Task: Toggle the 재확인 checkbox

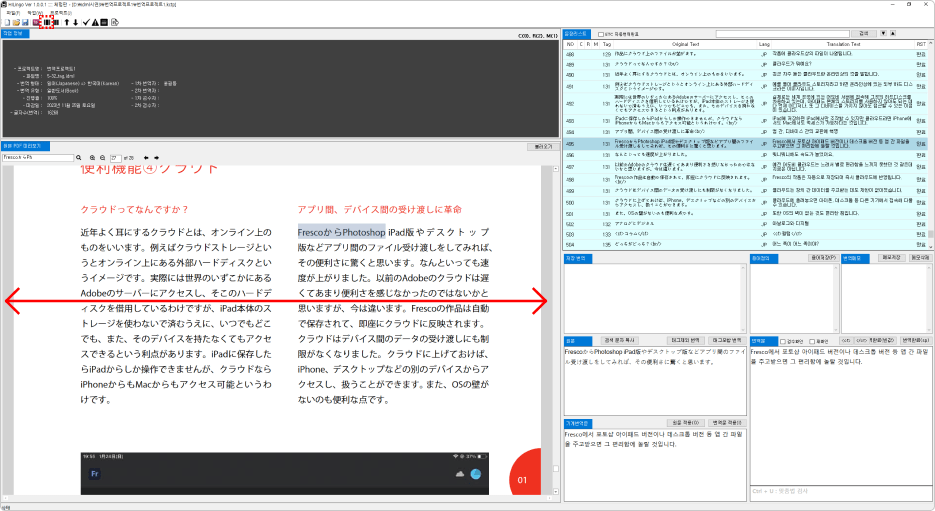Action: (812, 342)
